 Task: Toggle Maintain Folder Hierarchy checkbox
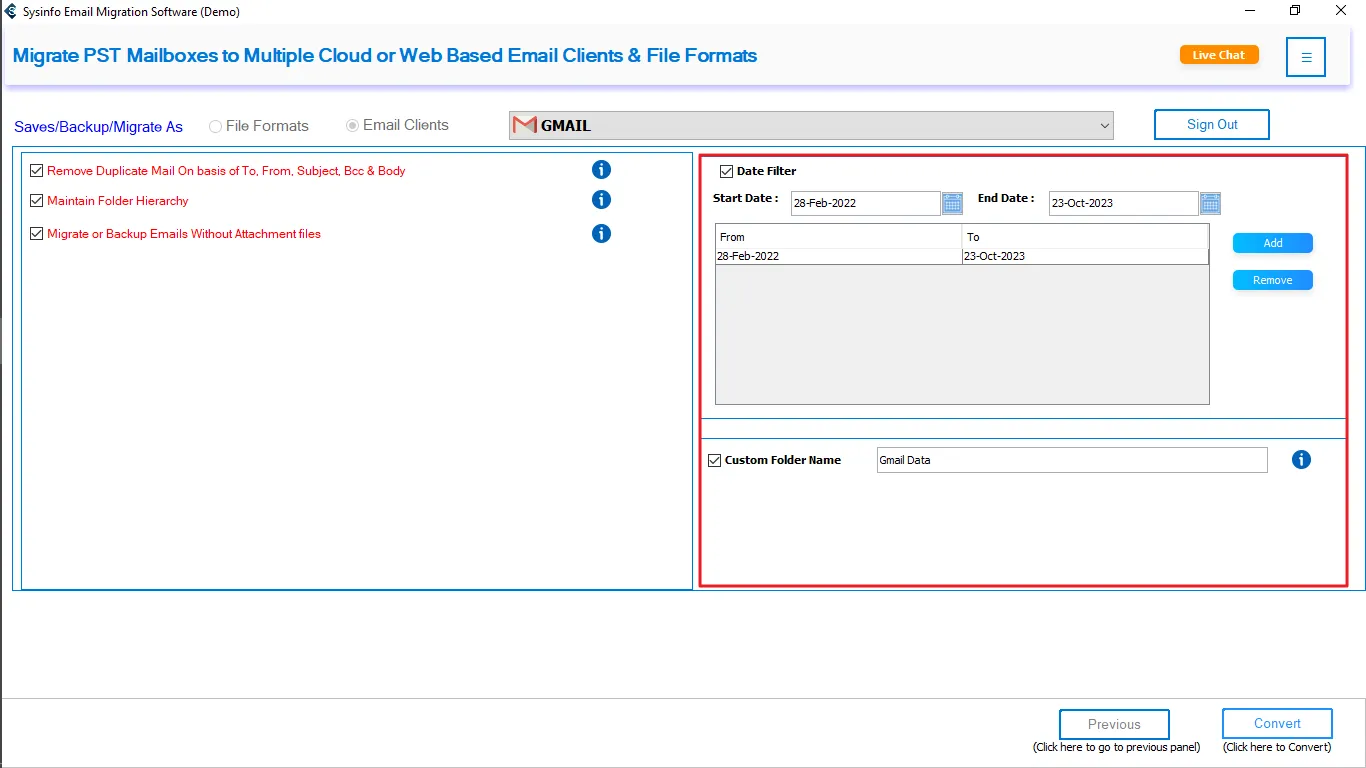point(38,201)
